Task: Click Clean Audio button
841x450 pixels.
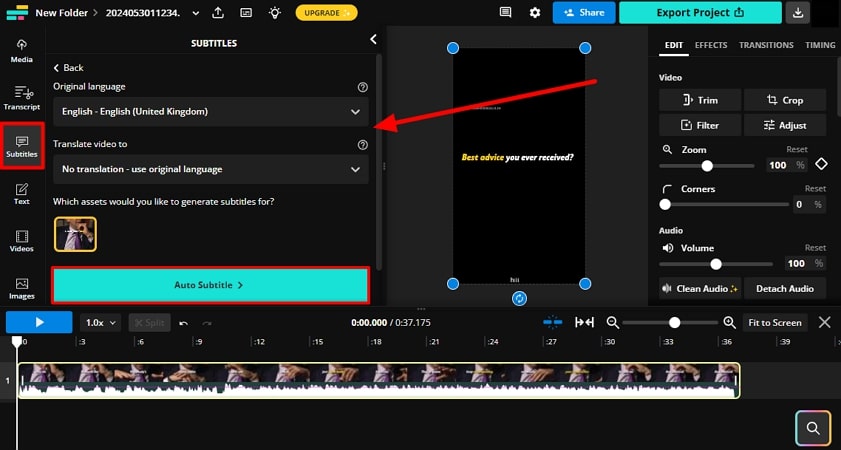Action: pyautogui.click(x=700, y=289)
